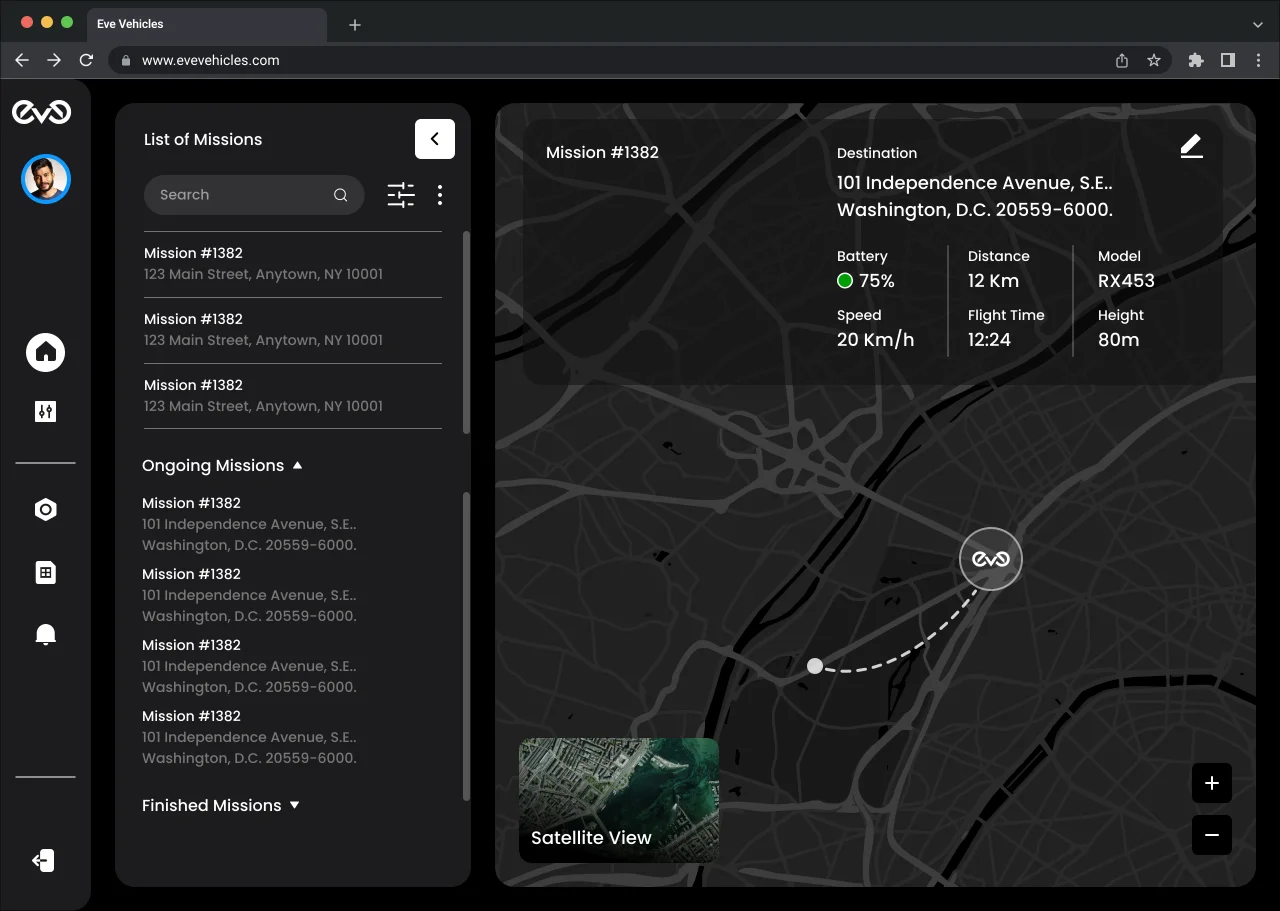
Task: Click the ongoing missions list scrollbar
Action: point(466,646)
